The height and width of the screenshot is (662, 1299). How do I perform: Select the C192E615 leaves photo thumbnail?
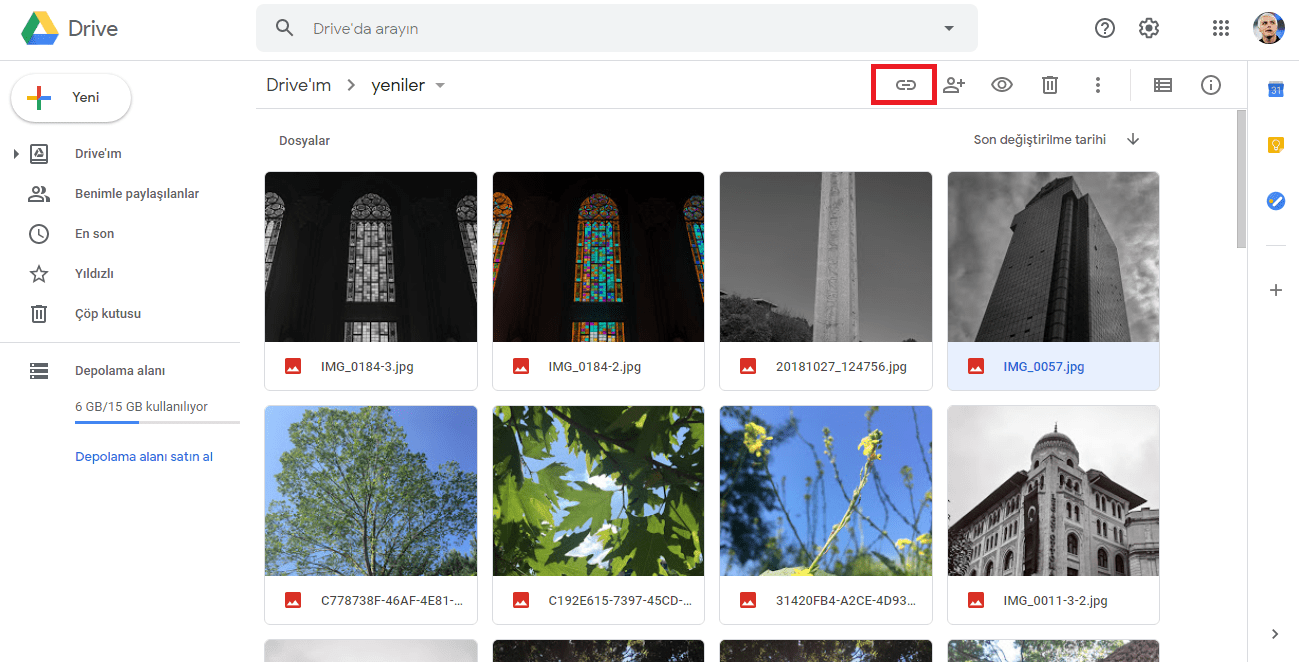tap(598, 491)
